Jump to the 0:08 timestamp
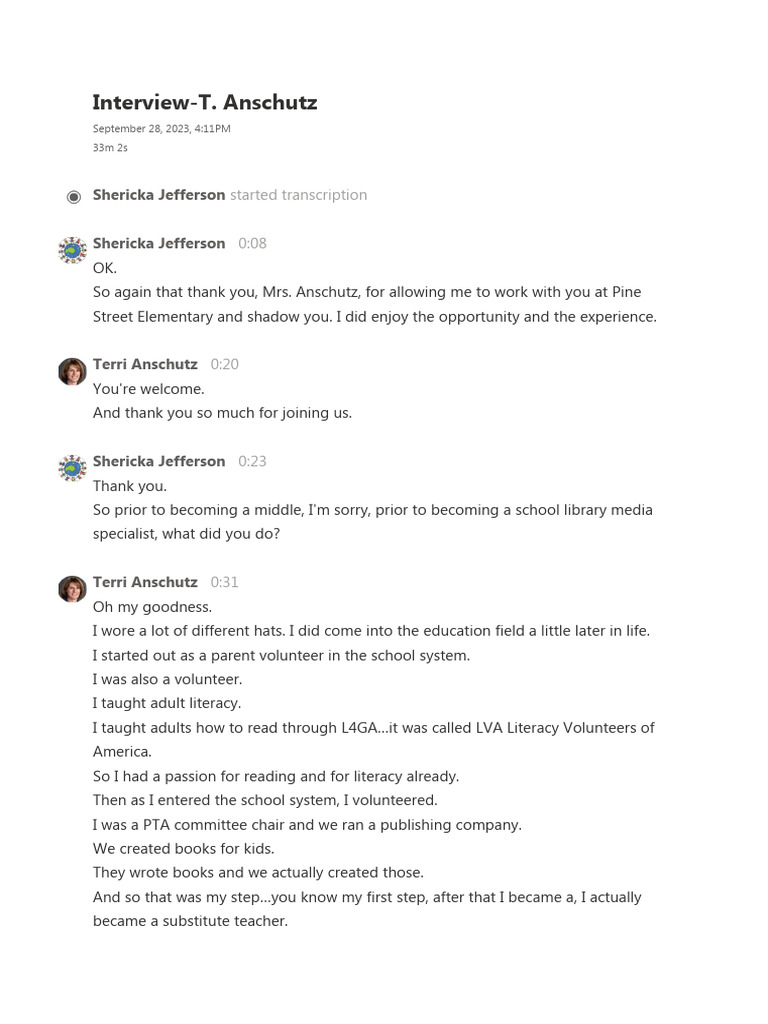The image size is (768, 1024). 252,244
